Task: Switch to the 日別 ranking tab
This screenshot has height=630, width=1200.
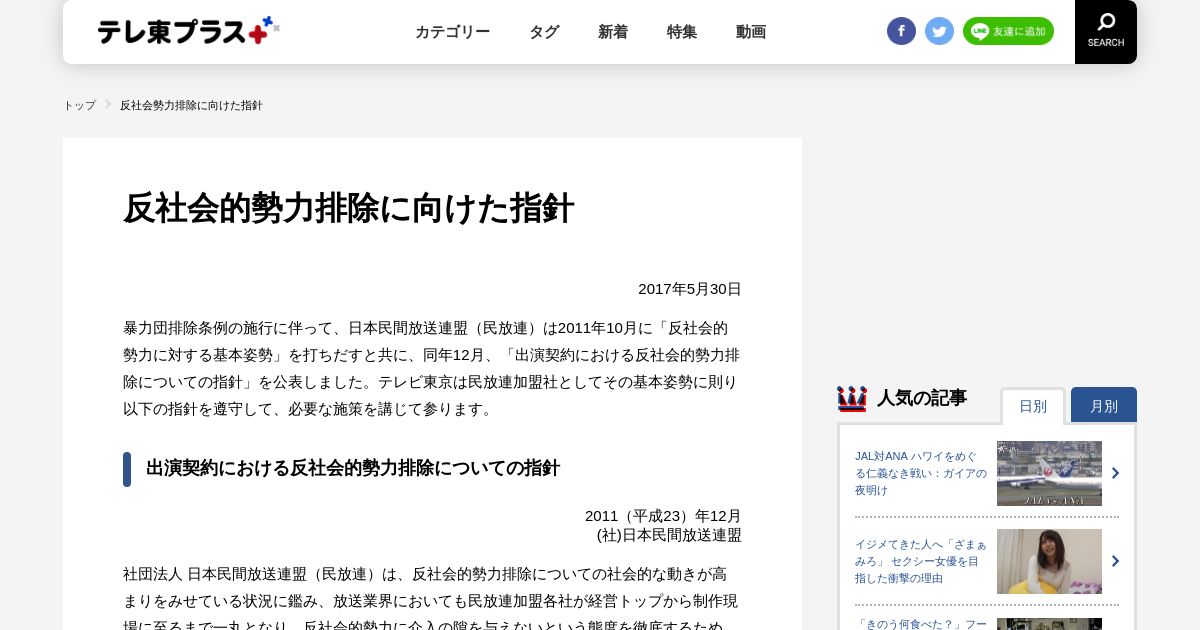Action: click(x=1033, y=406)
